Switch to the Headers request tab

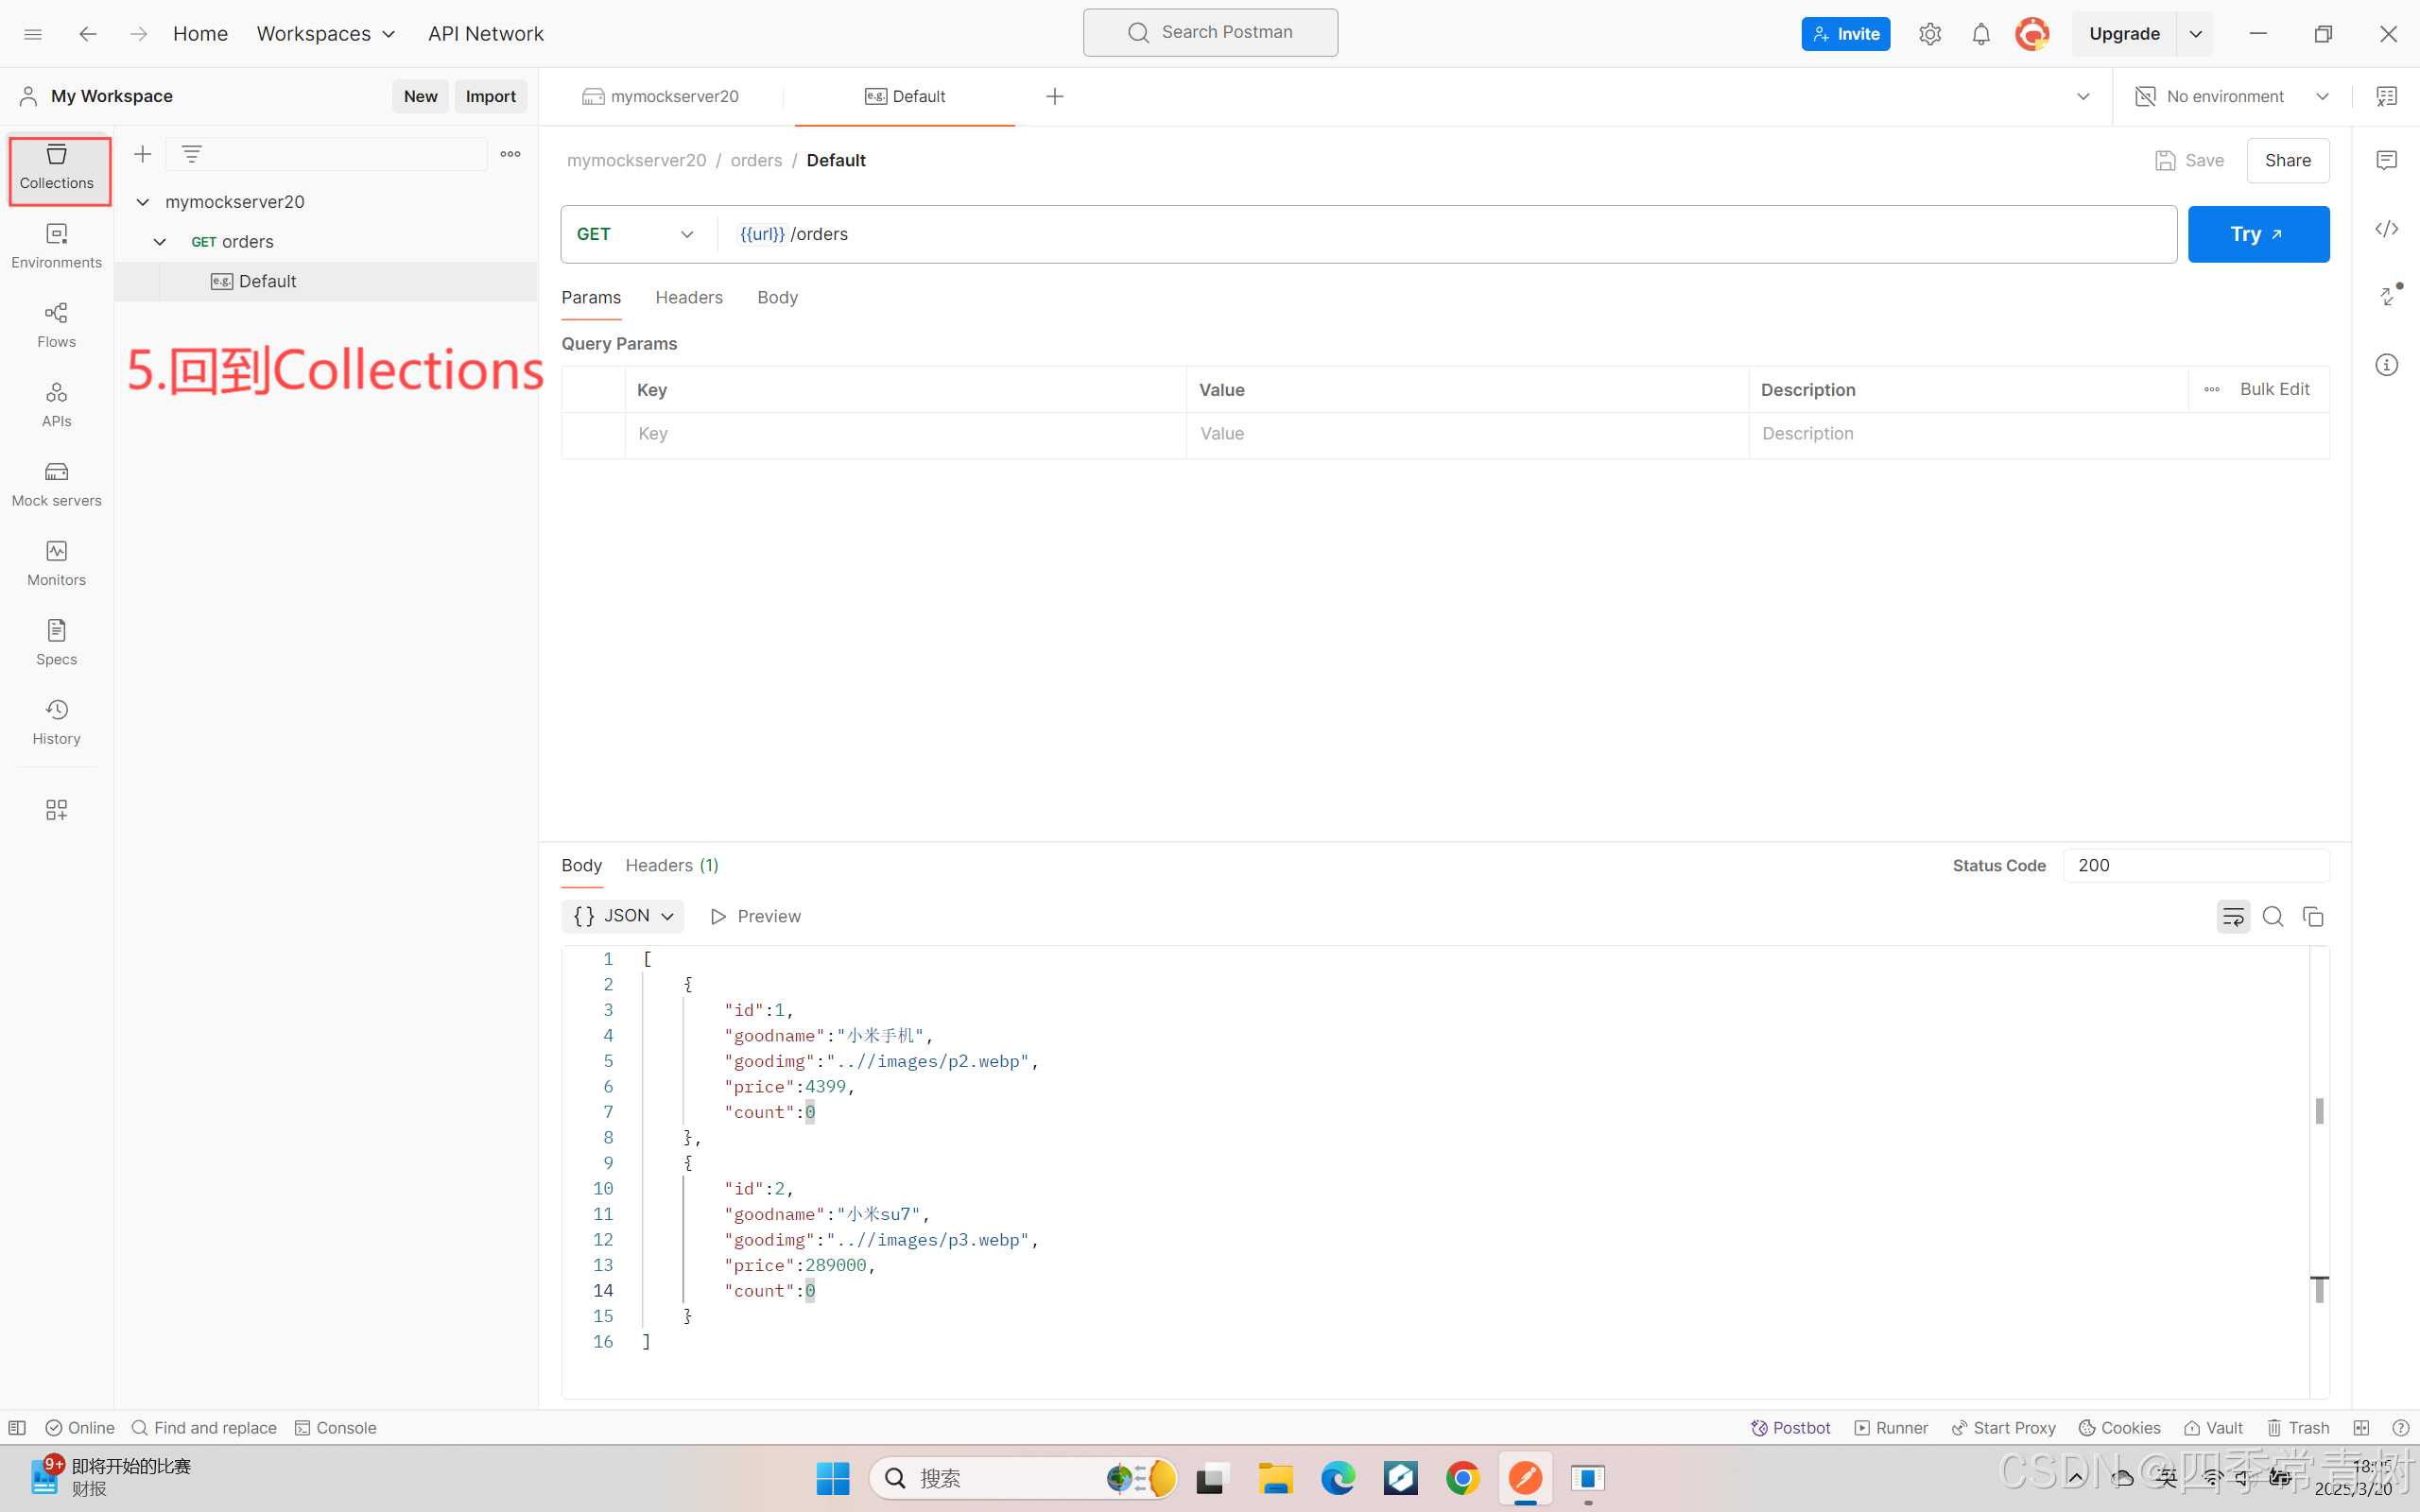coord(689,297)
